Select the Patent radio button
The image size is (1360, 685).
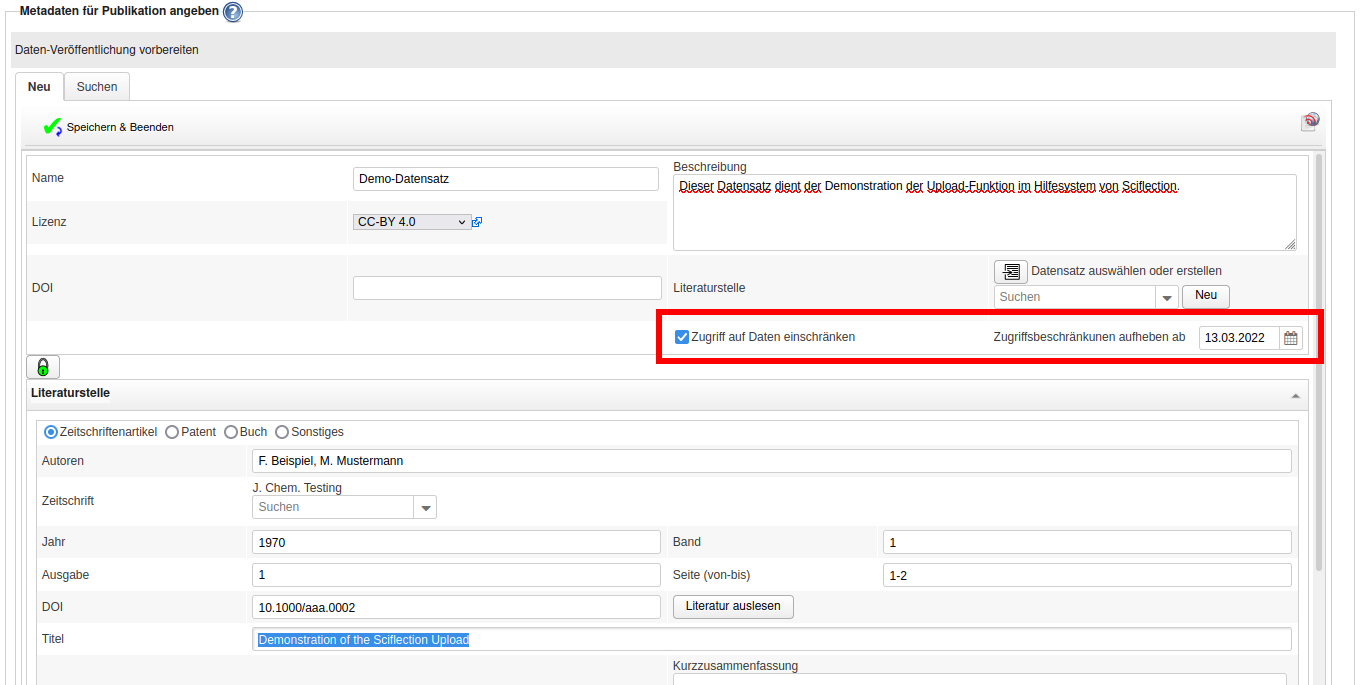(x=172, y=432)
